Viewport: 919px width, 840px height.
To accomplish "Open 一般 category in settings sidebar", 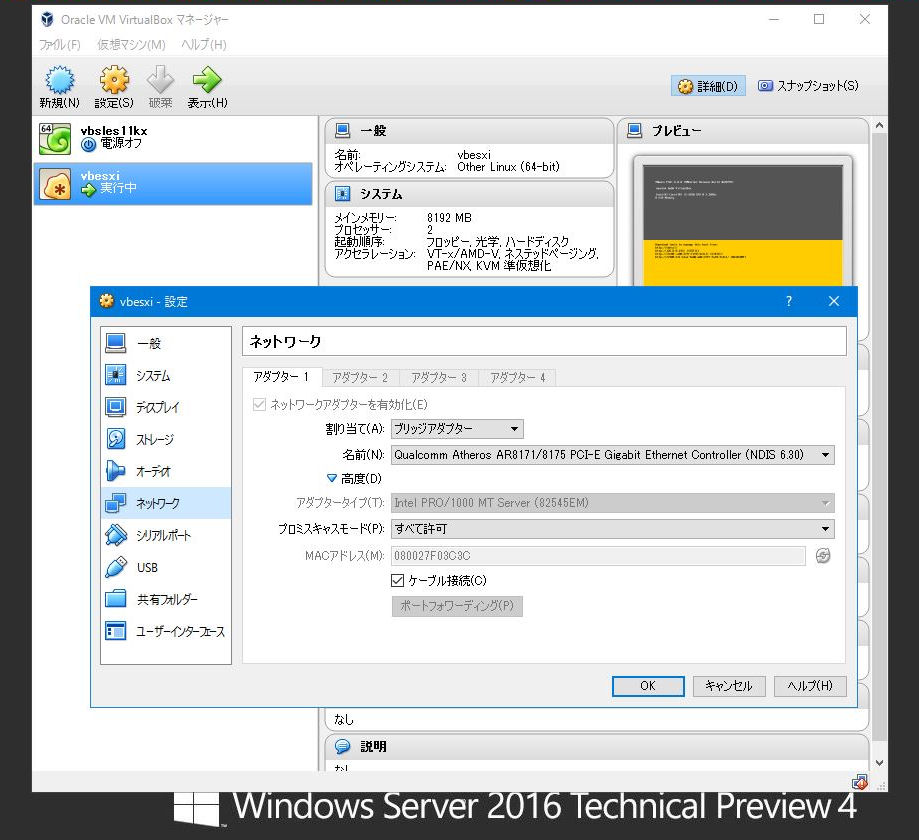I will click(x=166, y=343).
